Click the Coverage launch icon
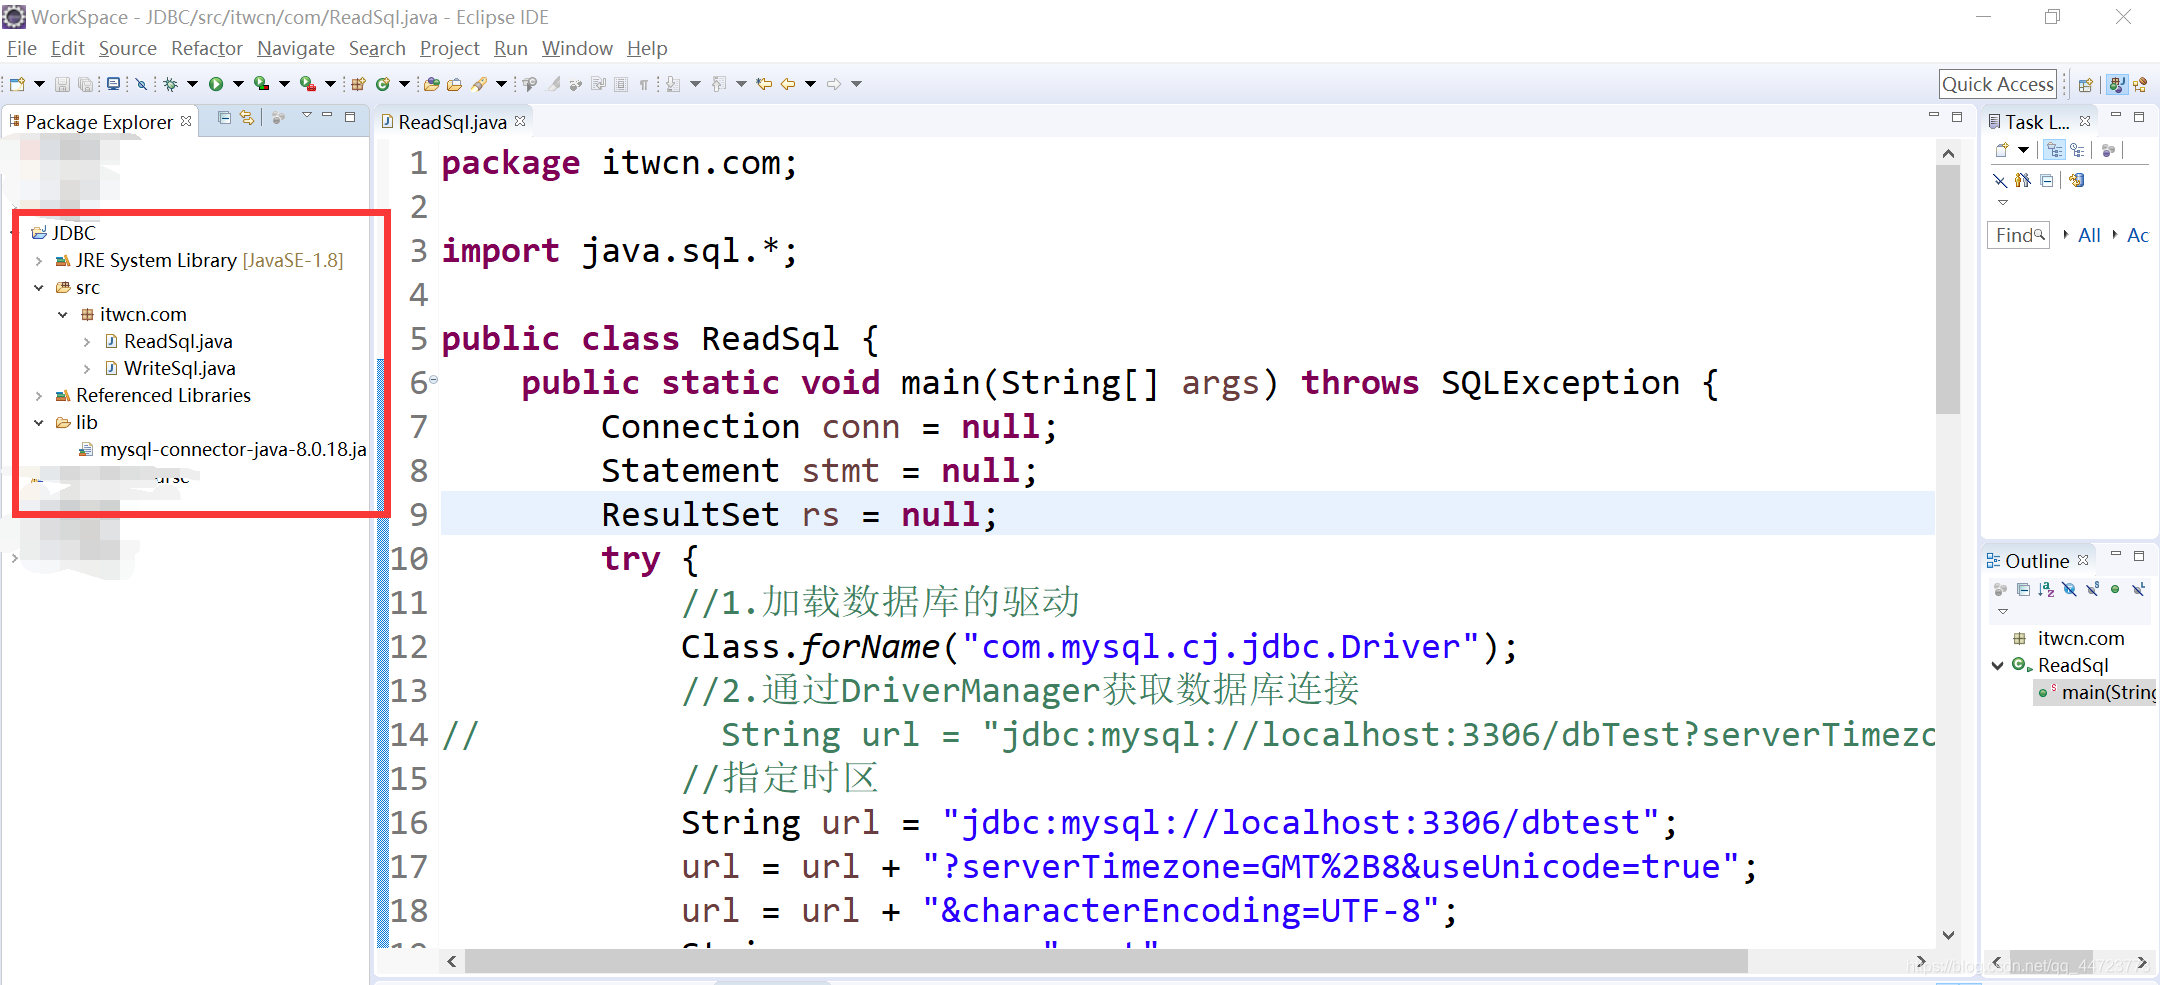Image resolution: width=2160 pixels, height=985 pixels. 261,84
